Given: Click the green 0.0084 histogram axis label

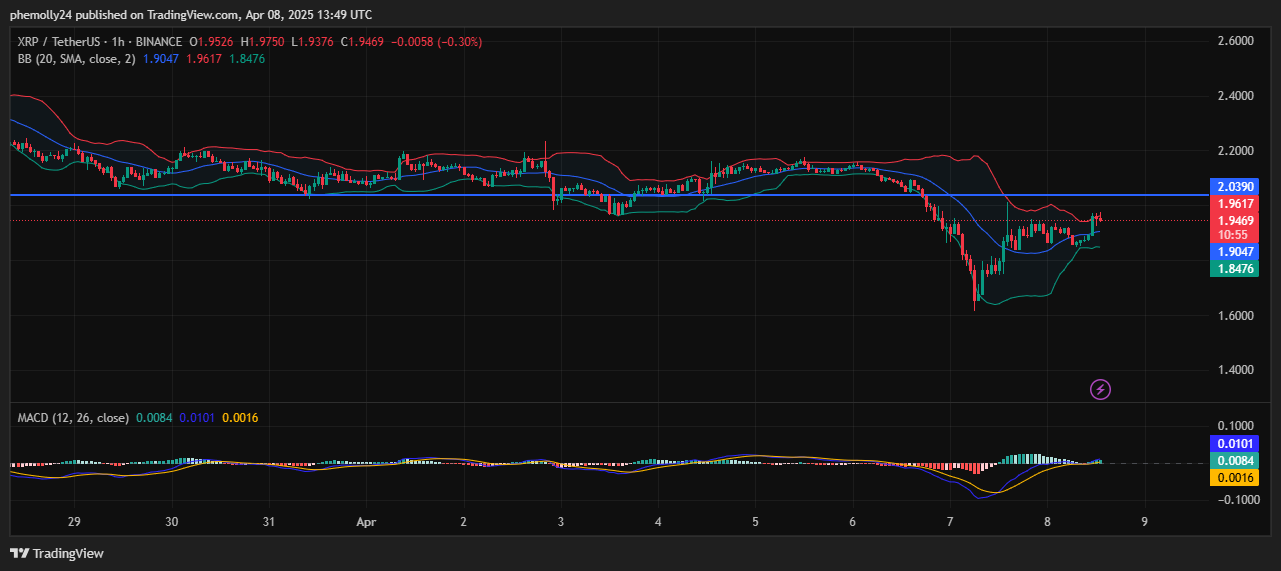Looking at the screenshot, I should click(x=1236, y=461).
